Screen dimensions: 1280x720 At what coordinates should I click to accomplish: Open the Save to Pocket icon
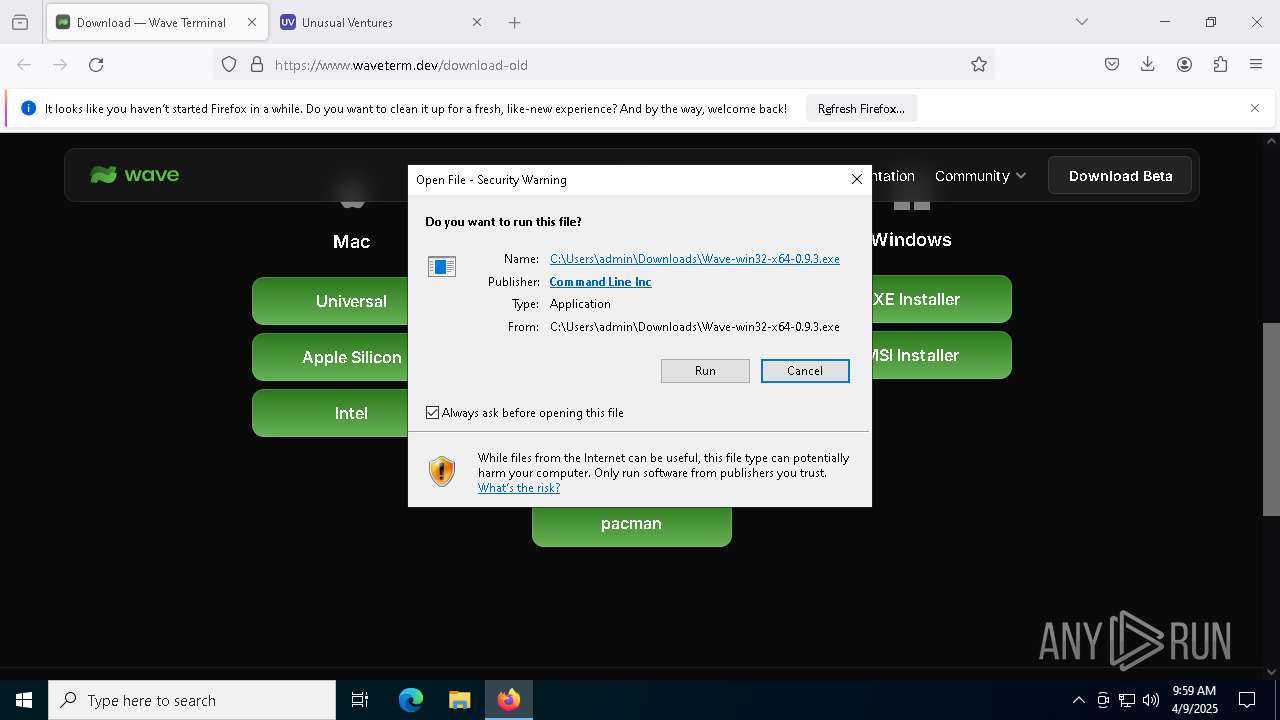pyautogui.click(x=1112, y=65)
